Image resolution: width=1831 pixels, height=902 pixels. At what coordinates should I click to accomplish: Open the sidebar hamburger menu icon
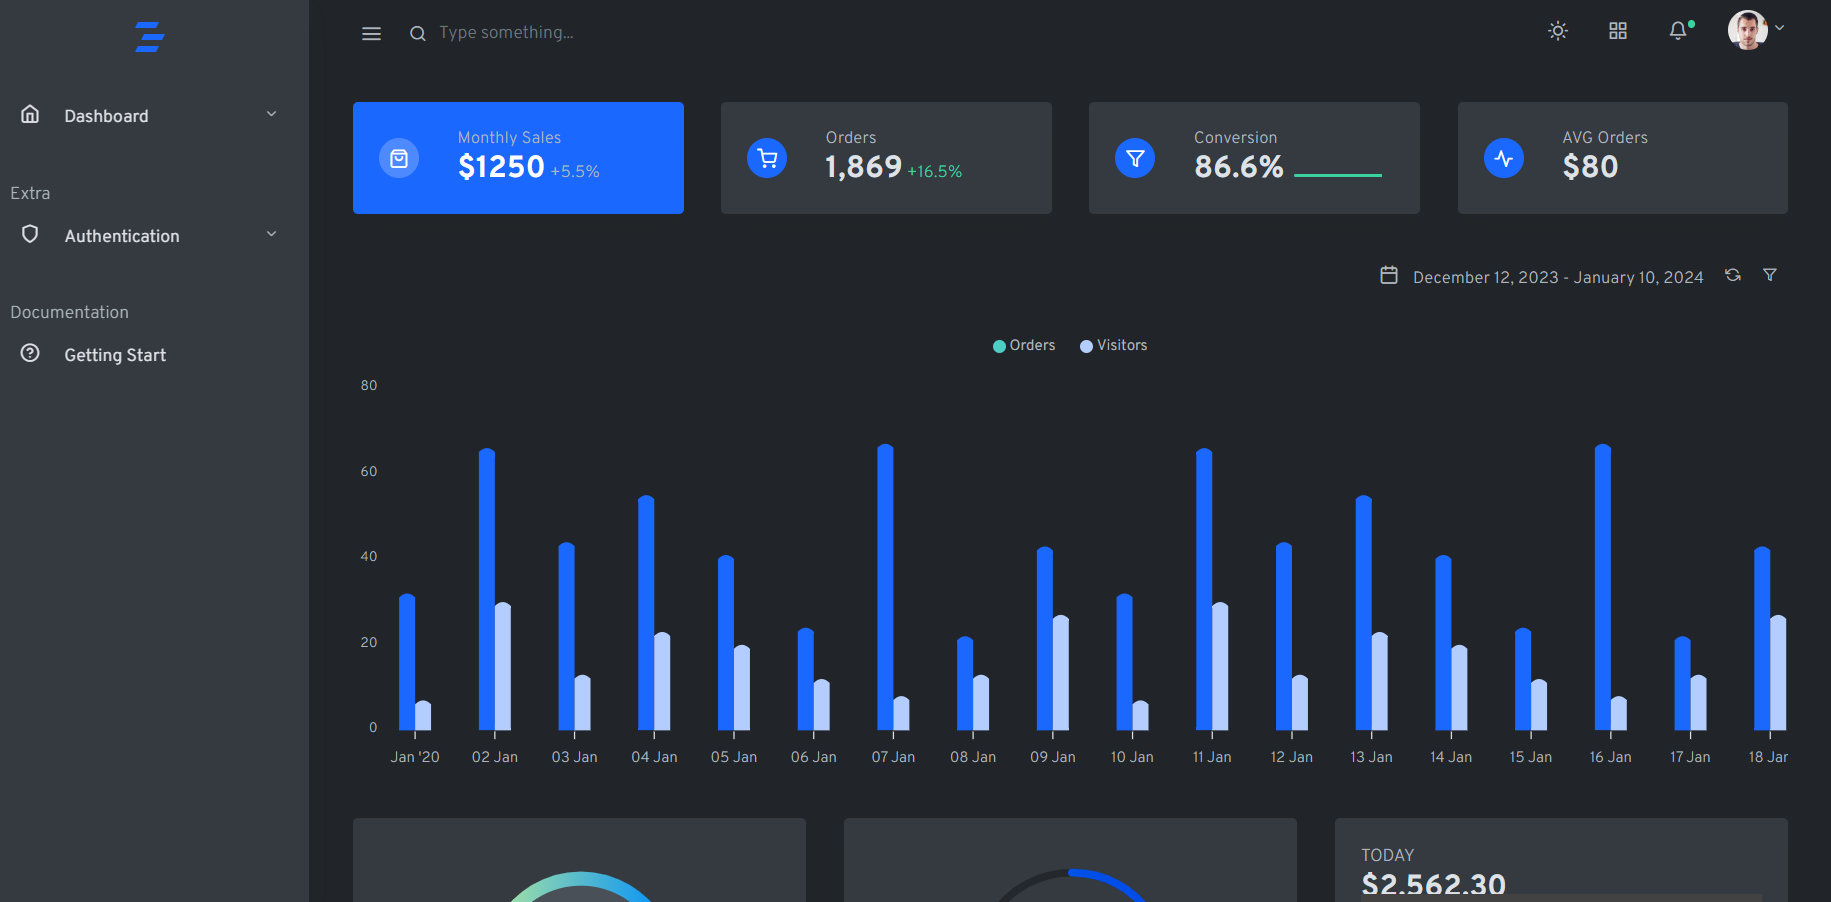(x=371, y=33)
